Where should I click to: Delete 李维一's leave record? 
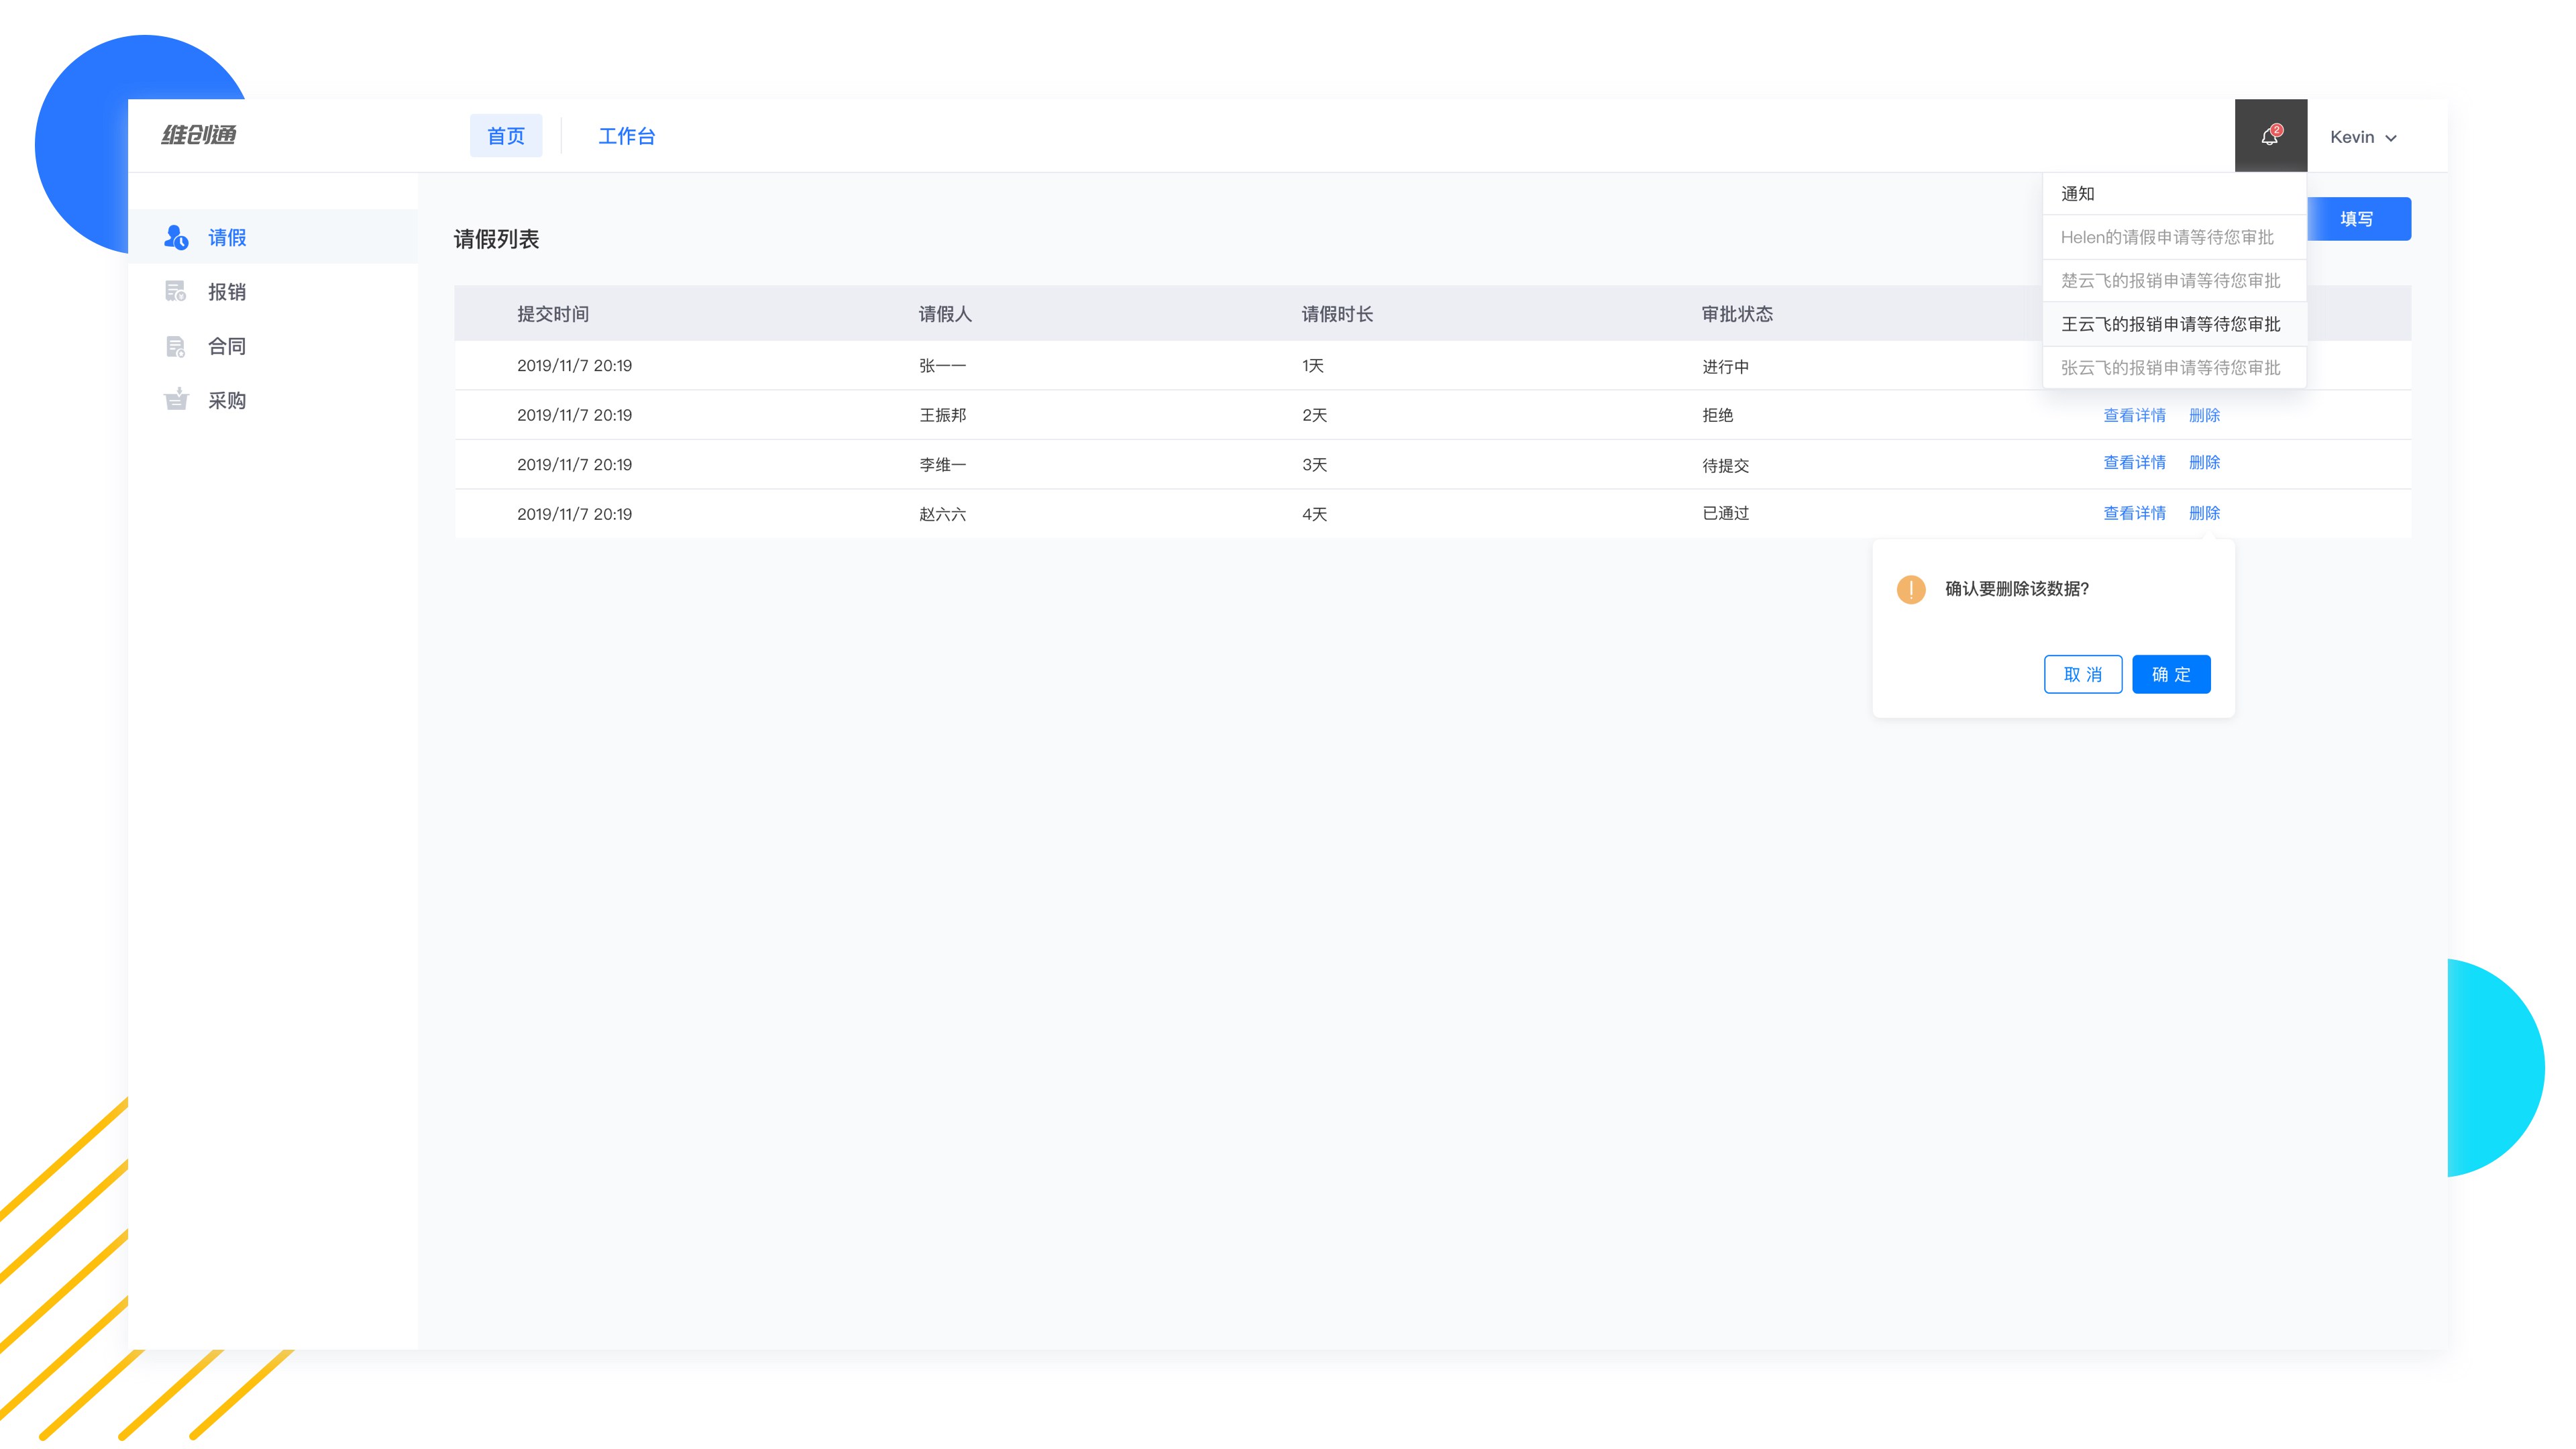point(2204,462)
